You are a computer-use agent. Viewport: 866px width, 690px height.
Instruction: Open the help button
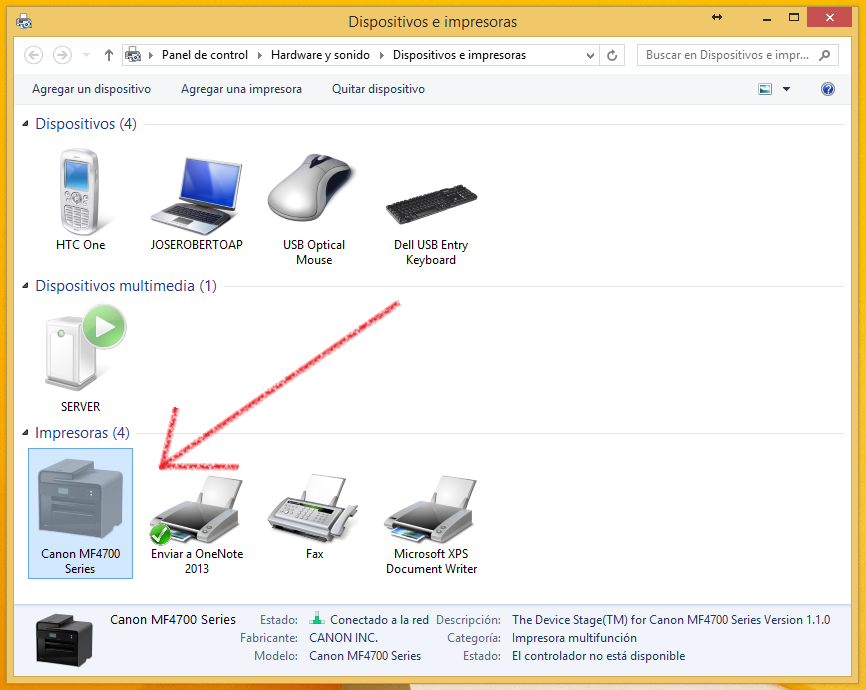click(x=827, y=89)
